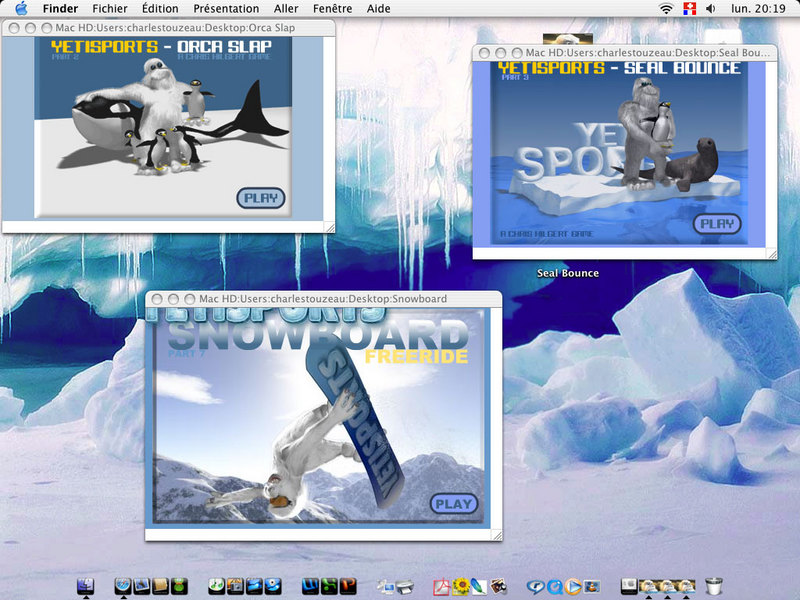Click the resize grip of Orca Slap window
This screenshot has width=800, height=600.
(330, 228)
